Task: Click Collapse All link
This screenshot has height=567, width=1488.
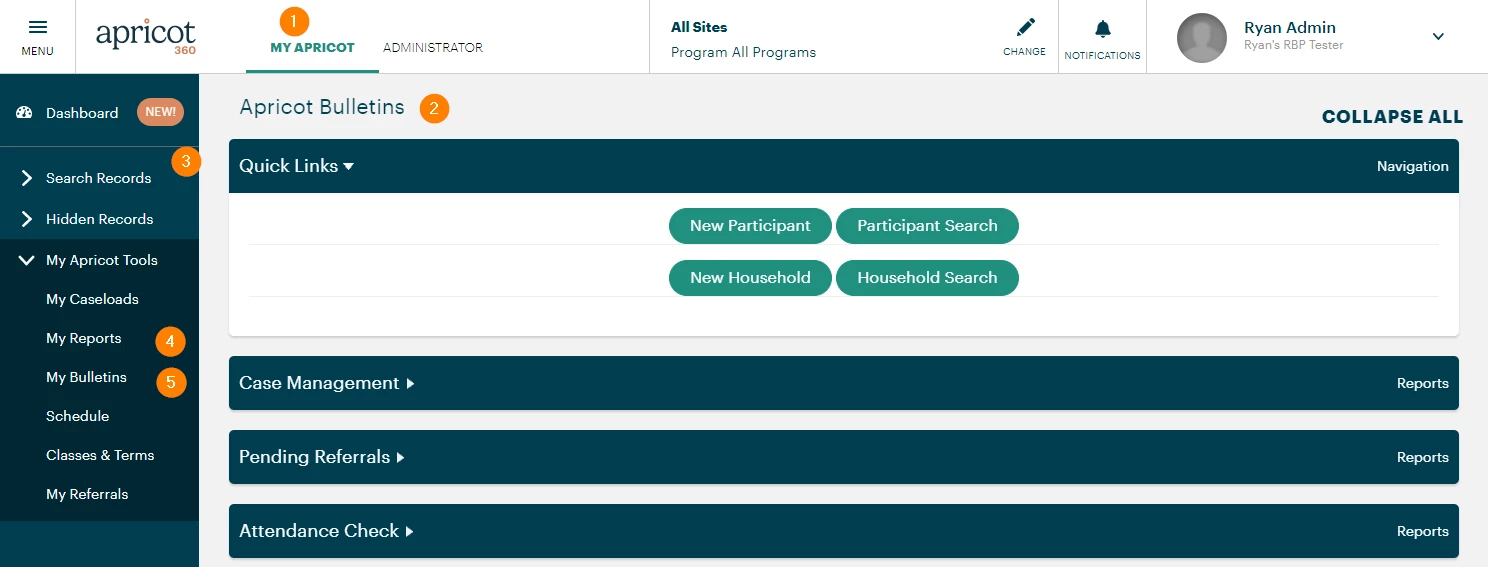Action: point(1392,117)
